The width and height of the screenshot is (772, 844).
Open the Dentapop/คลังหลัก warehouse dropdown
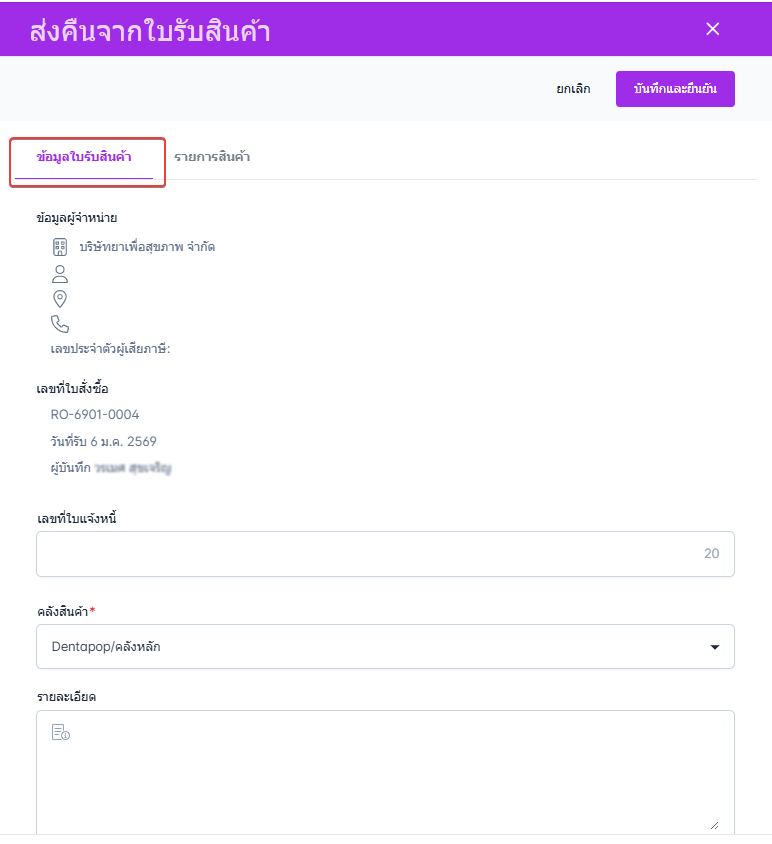click(385, 646)
